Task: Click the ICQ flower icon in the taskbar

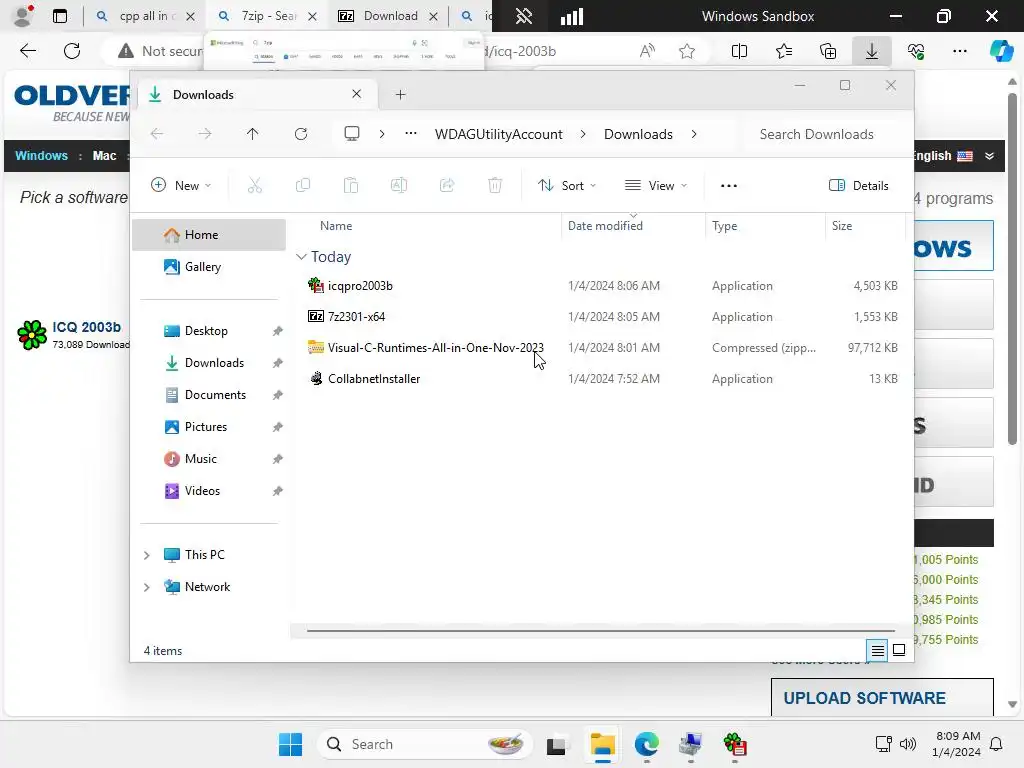Action: pyautogui.click(x=735, y=744)
